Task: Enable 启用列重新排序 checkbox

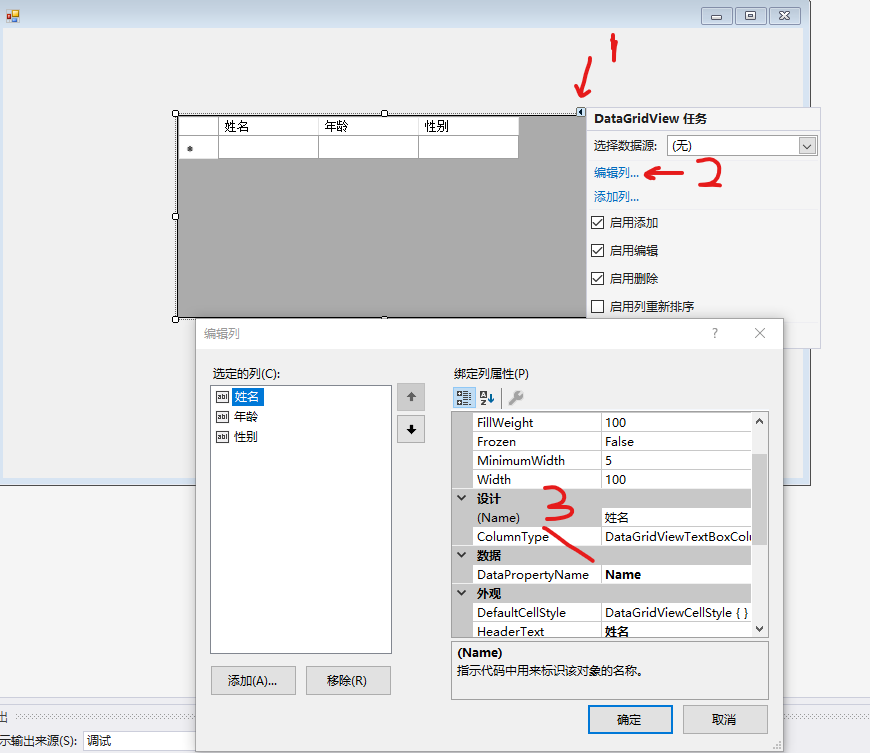Action: (x=597, y=306)
